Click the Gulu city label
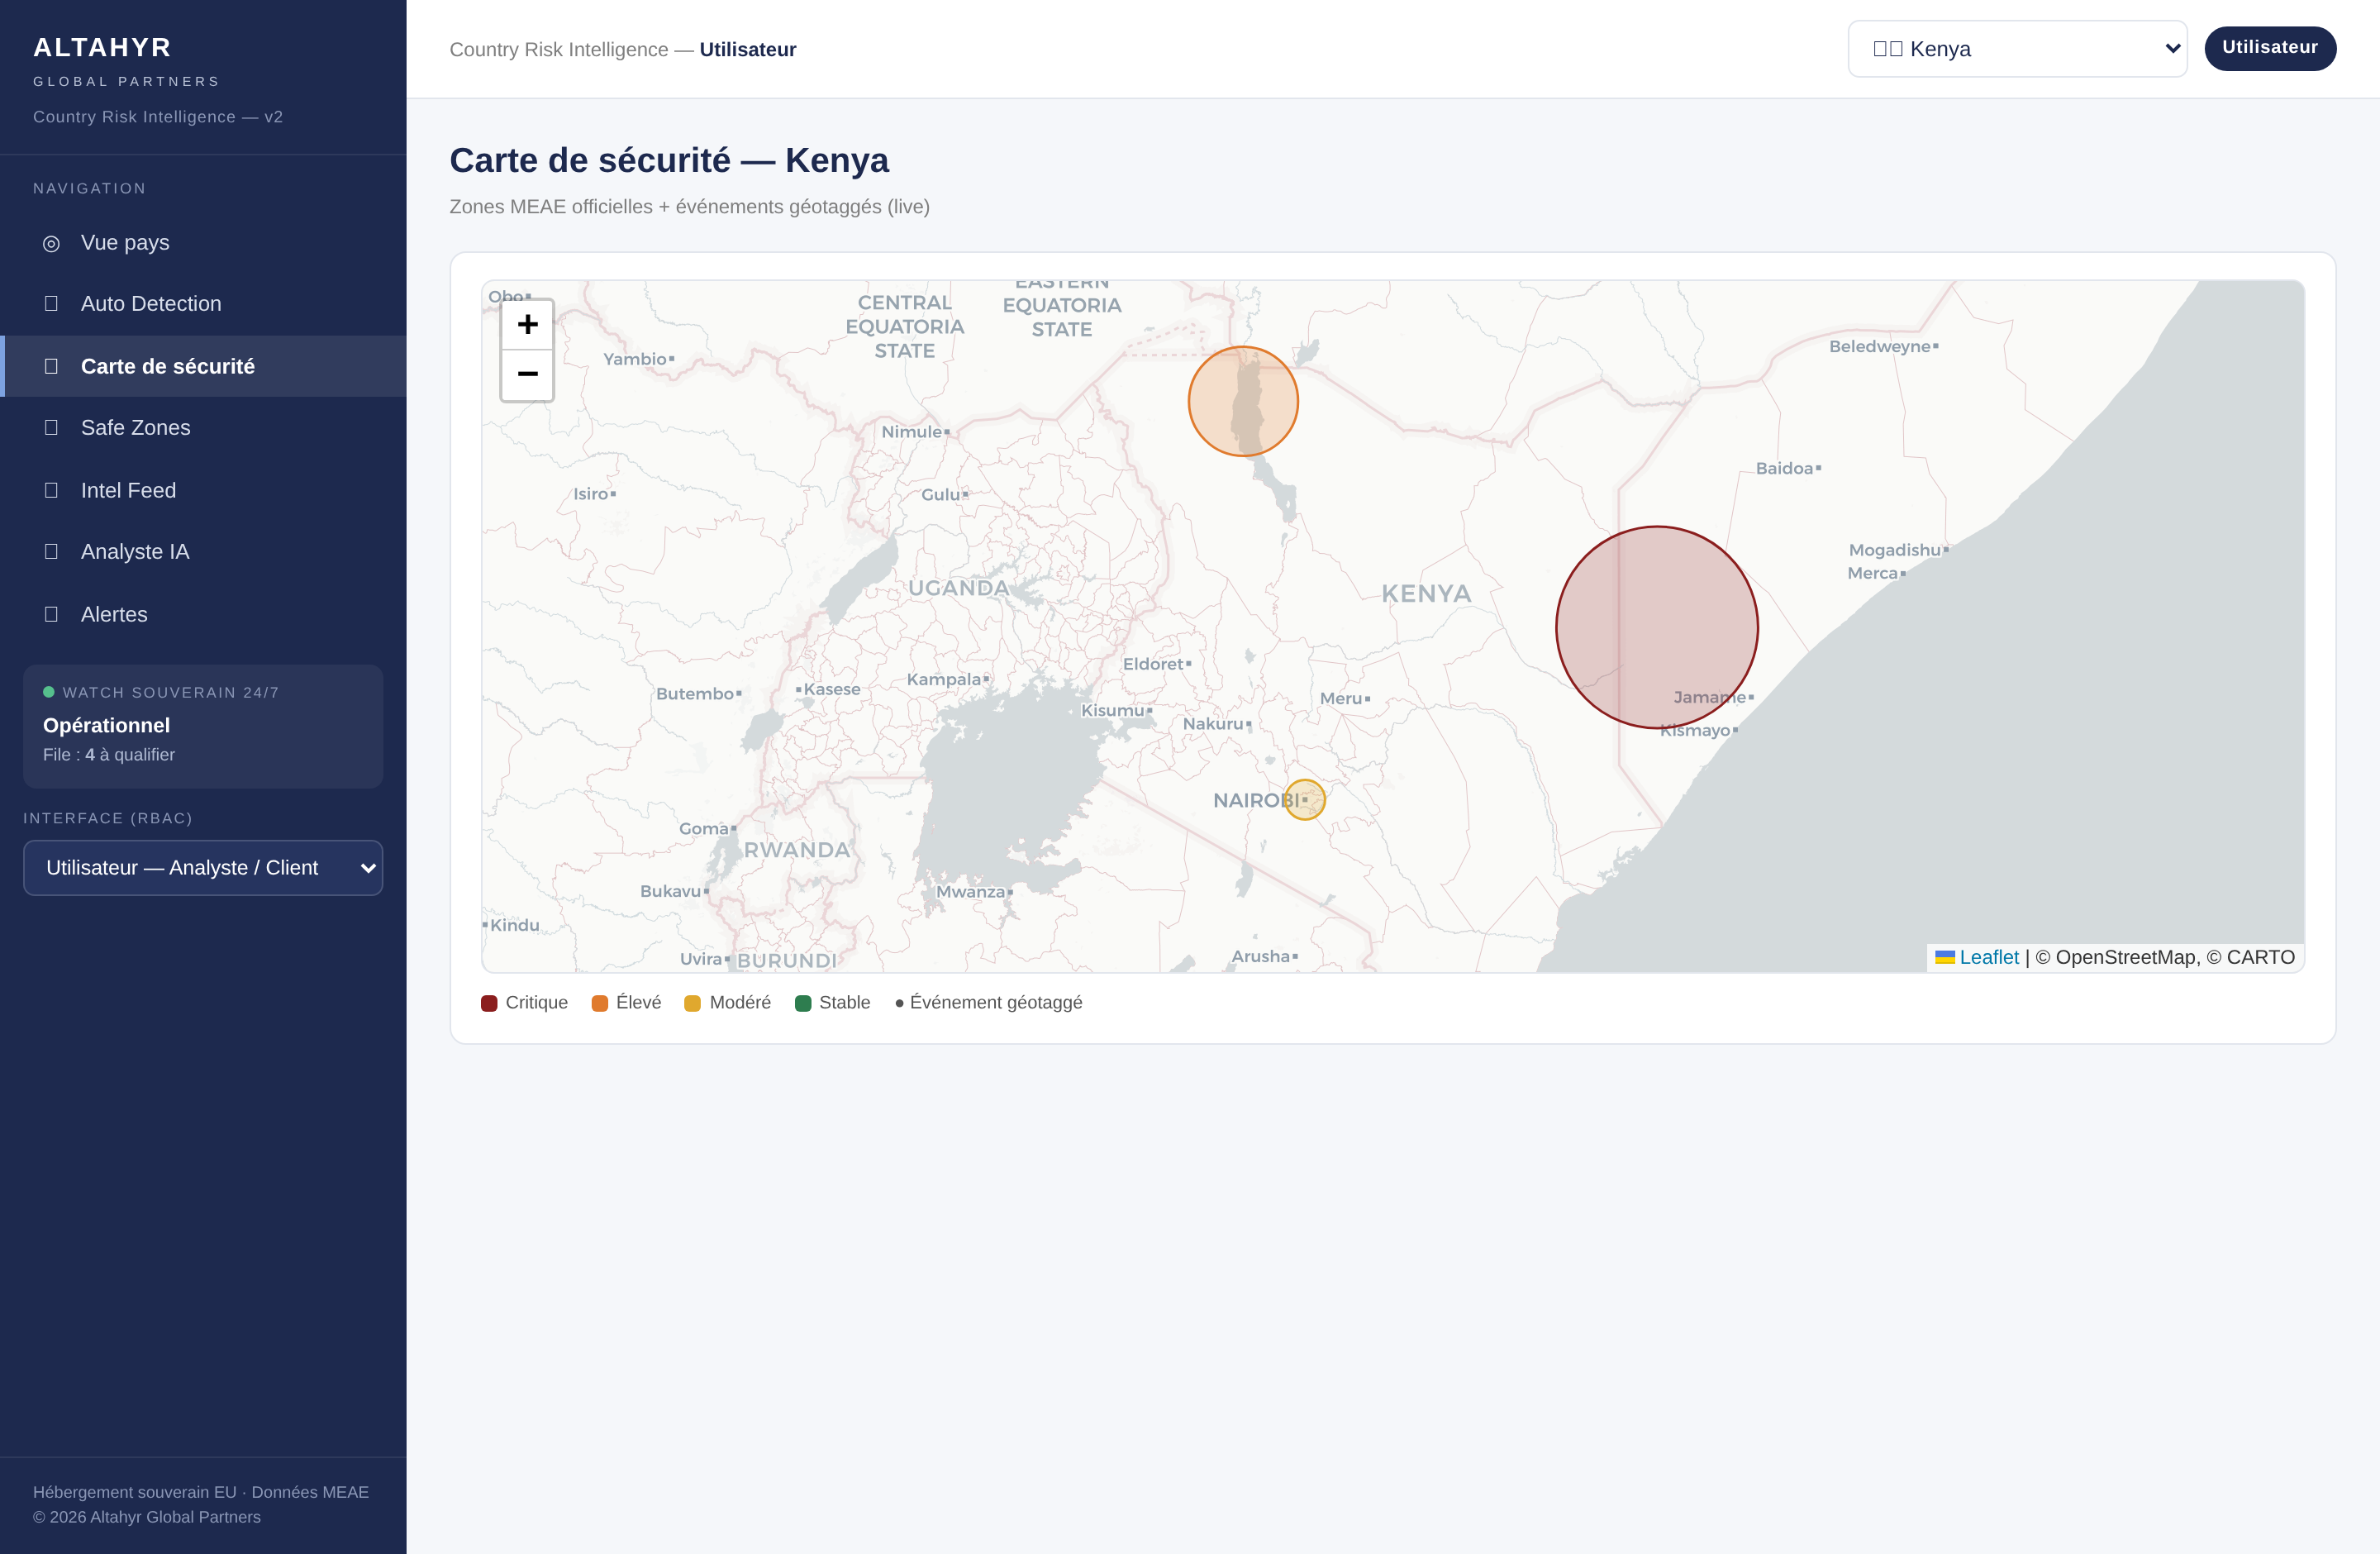The width and height of the screenshot is (2380, 1554). coord(941,494)
